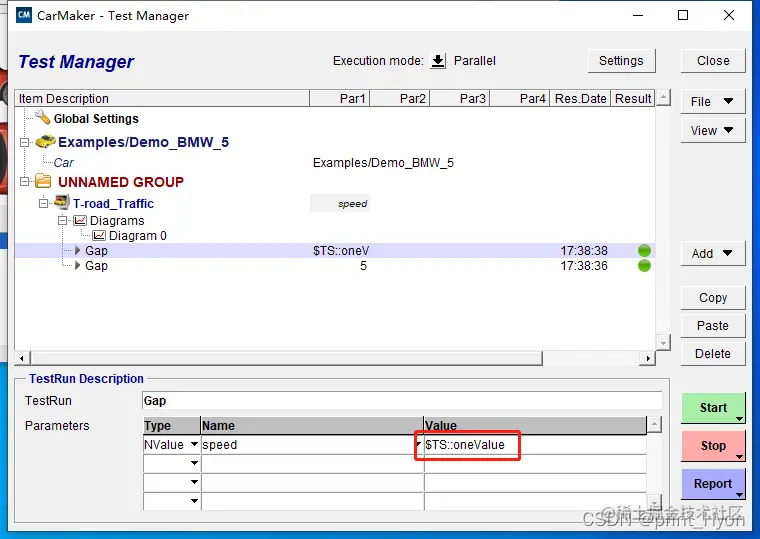This screenshot has height=539, width=760.
Task: Click the tree horizontal scrollbar right arrow
Action: pos(649,358)
